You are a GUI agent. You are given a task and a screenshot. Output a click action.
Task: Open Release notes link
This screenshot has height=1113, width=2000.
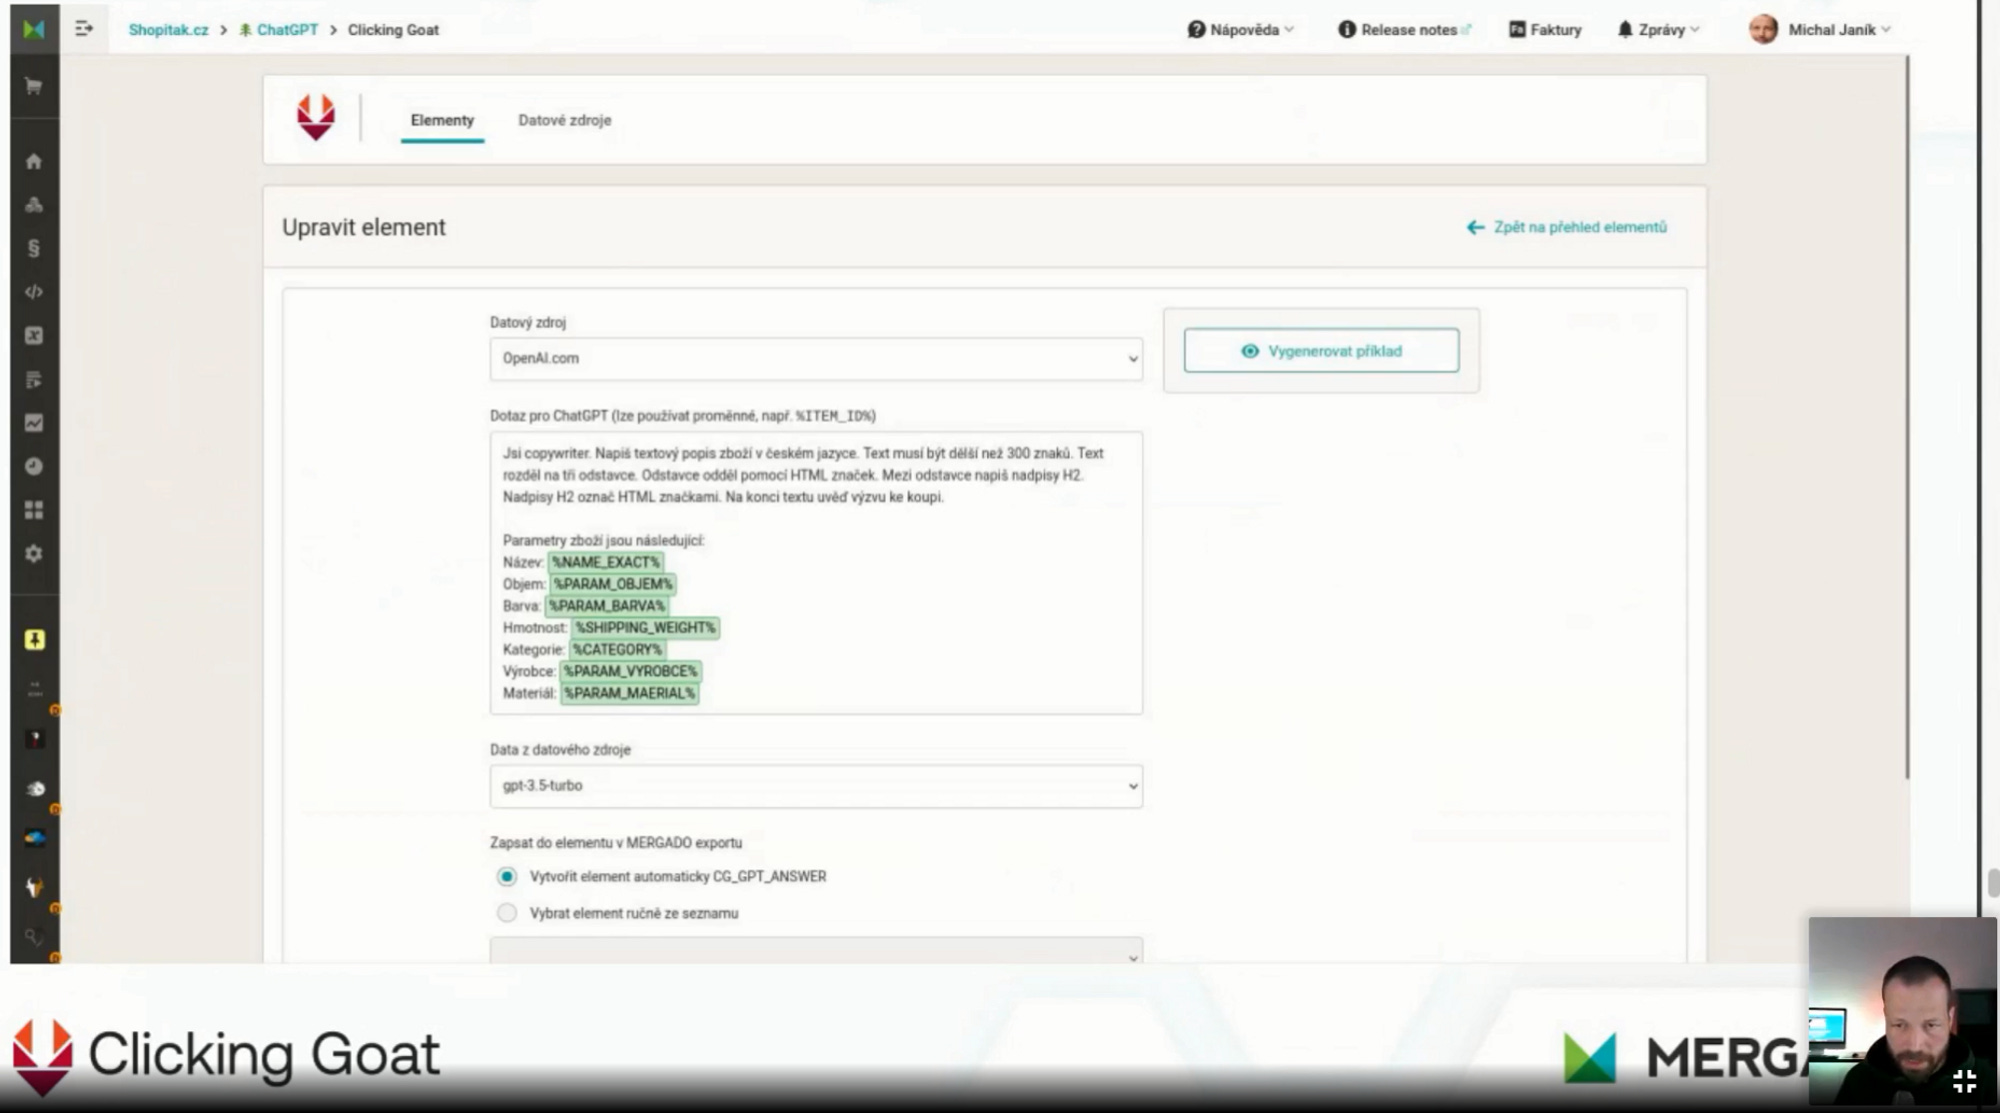1404,30
